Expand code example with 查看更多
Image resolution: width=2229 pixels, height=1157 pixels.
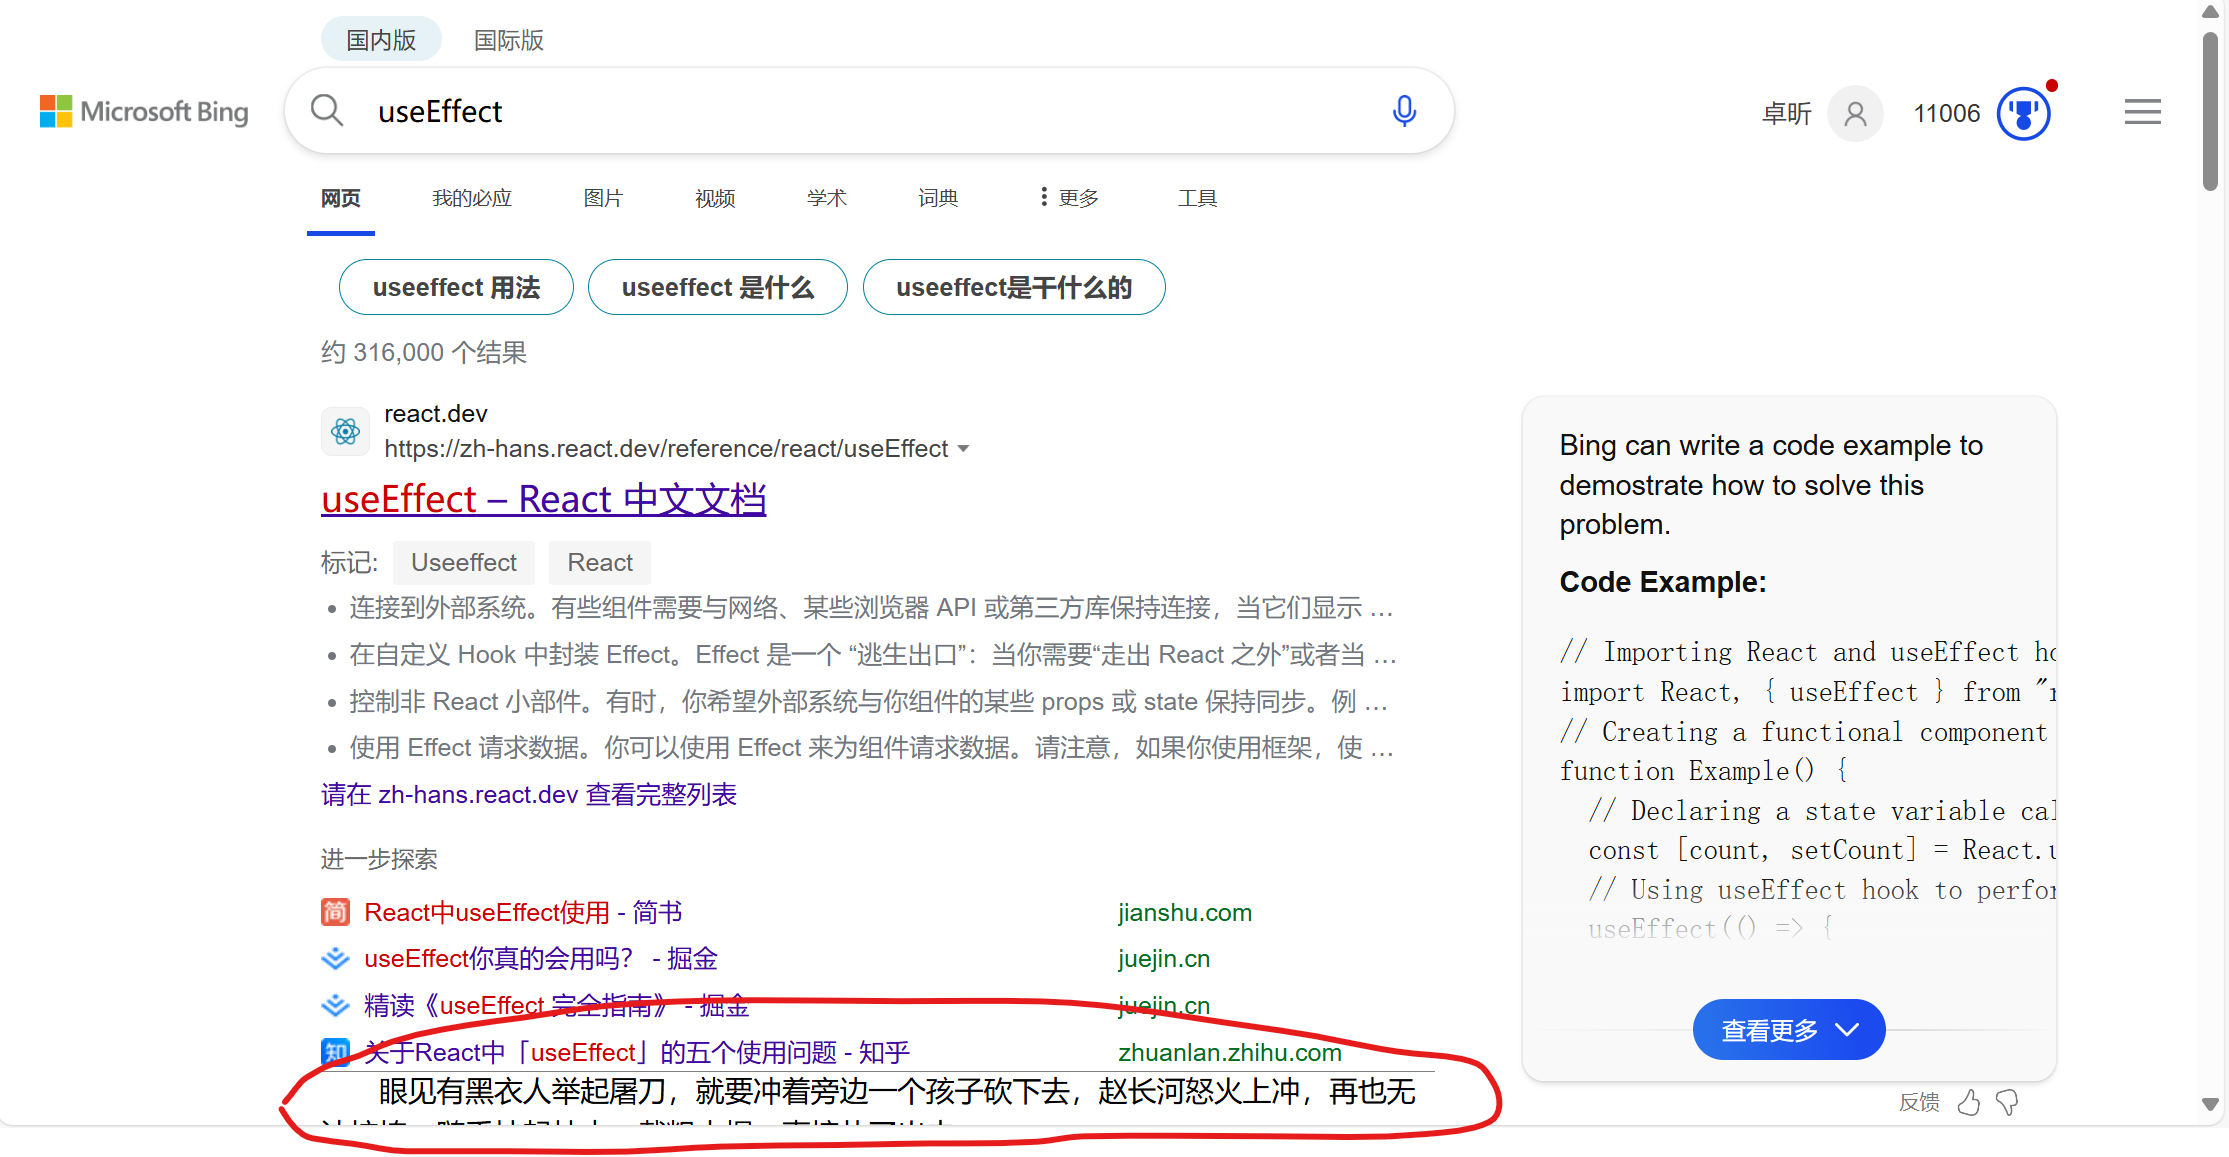pos(1789,1029)
